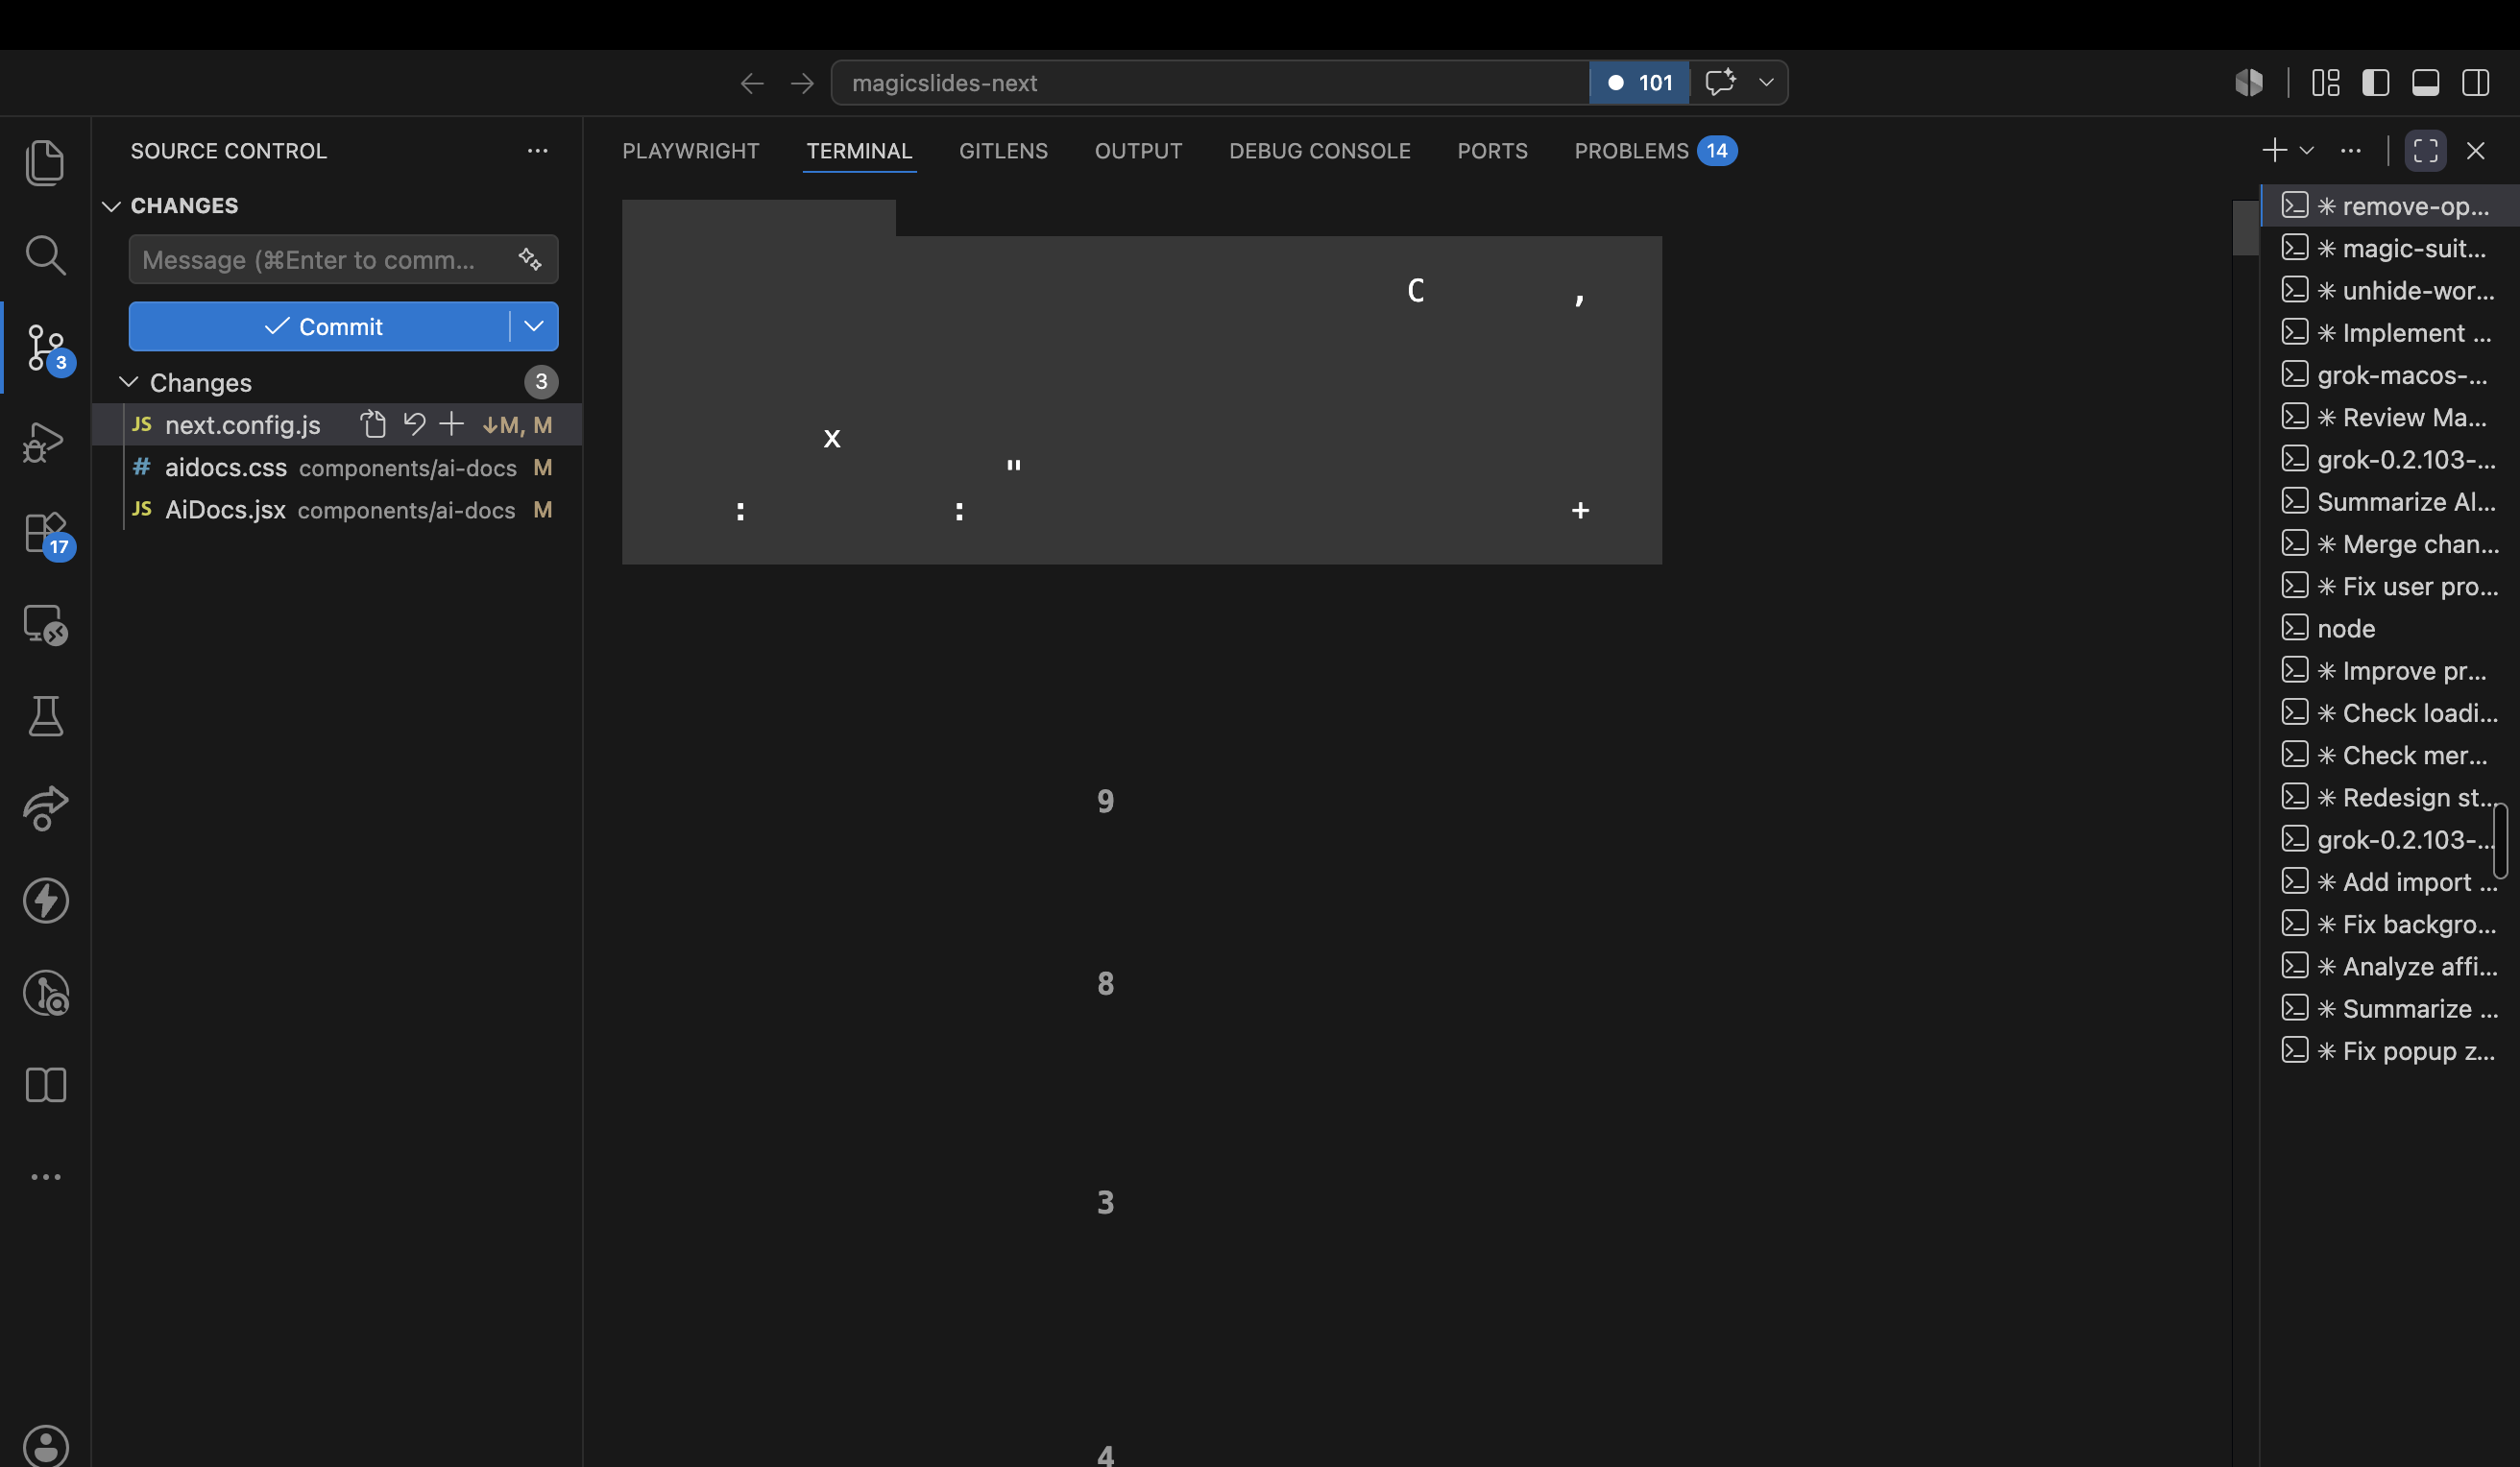Click the Copilot status icon in the title bar
This screenshot has width=2520, height=1467.
coord(2249,82)
